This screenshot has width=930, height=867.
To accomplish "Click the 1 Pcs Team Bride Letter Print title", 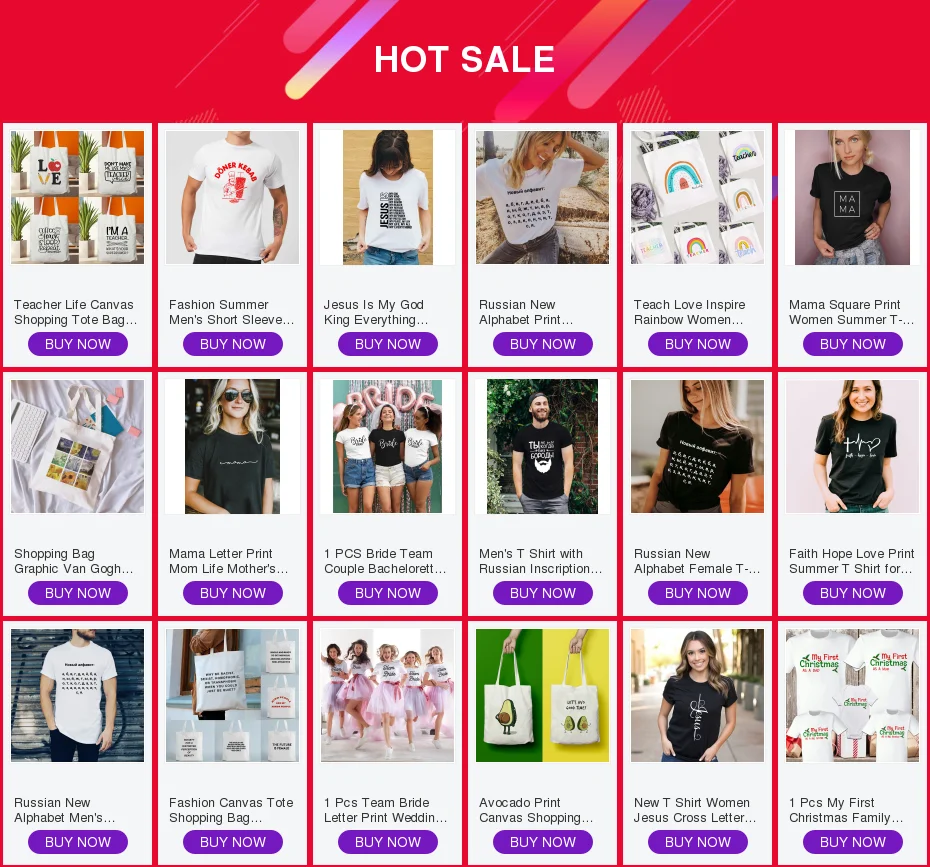I will [386, 810].
